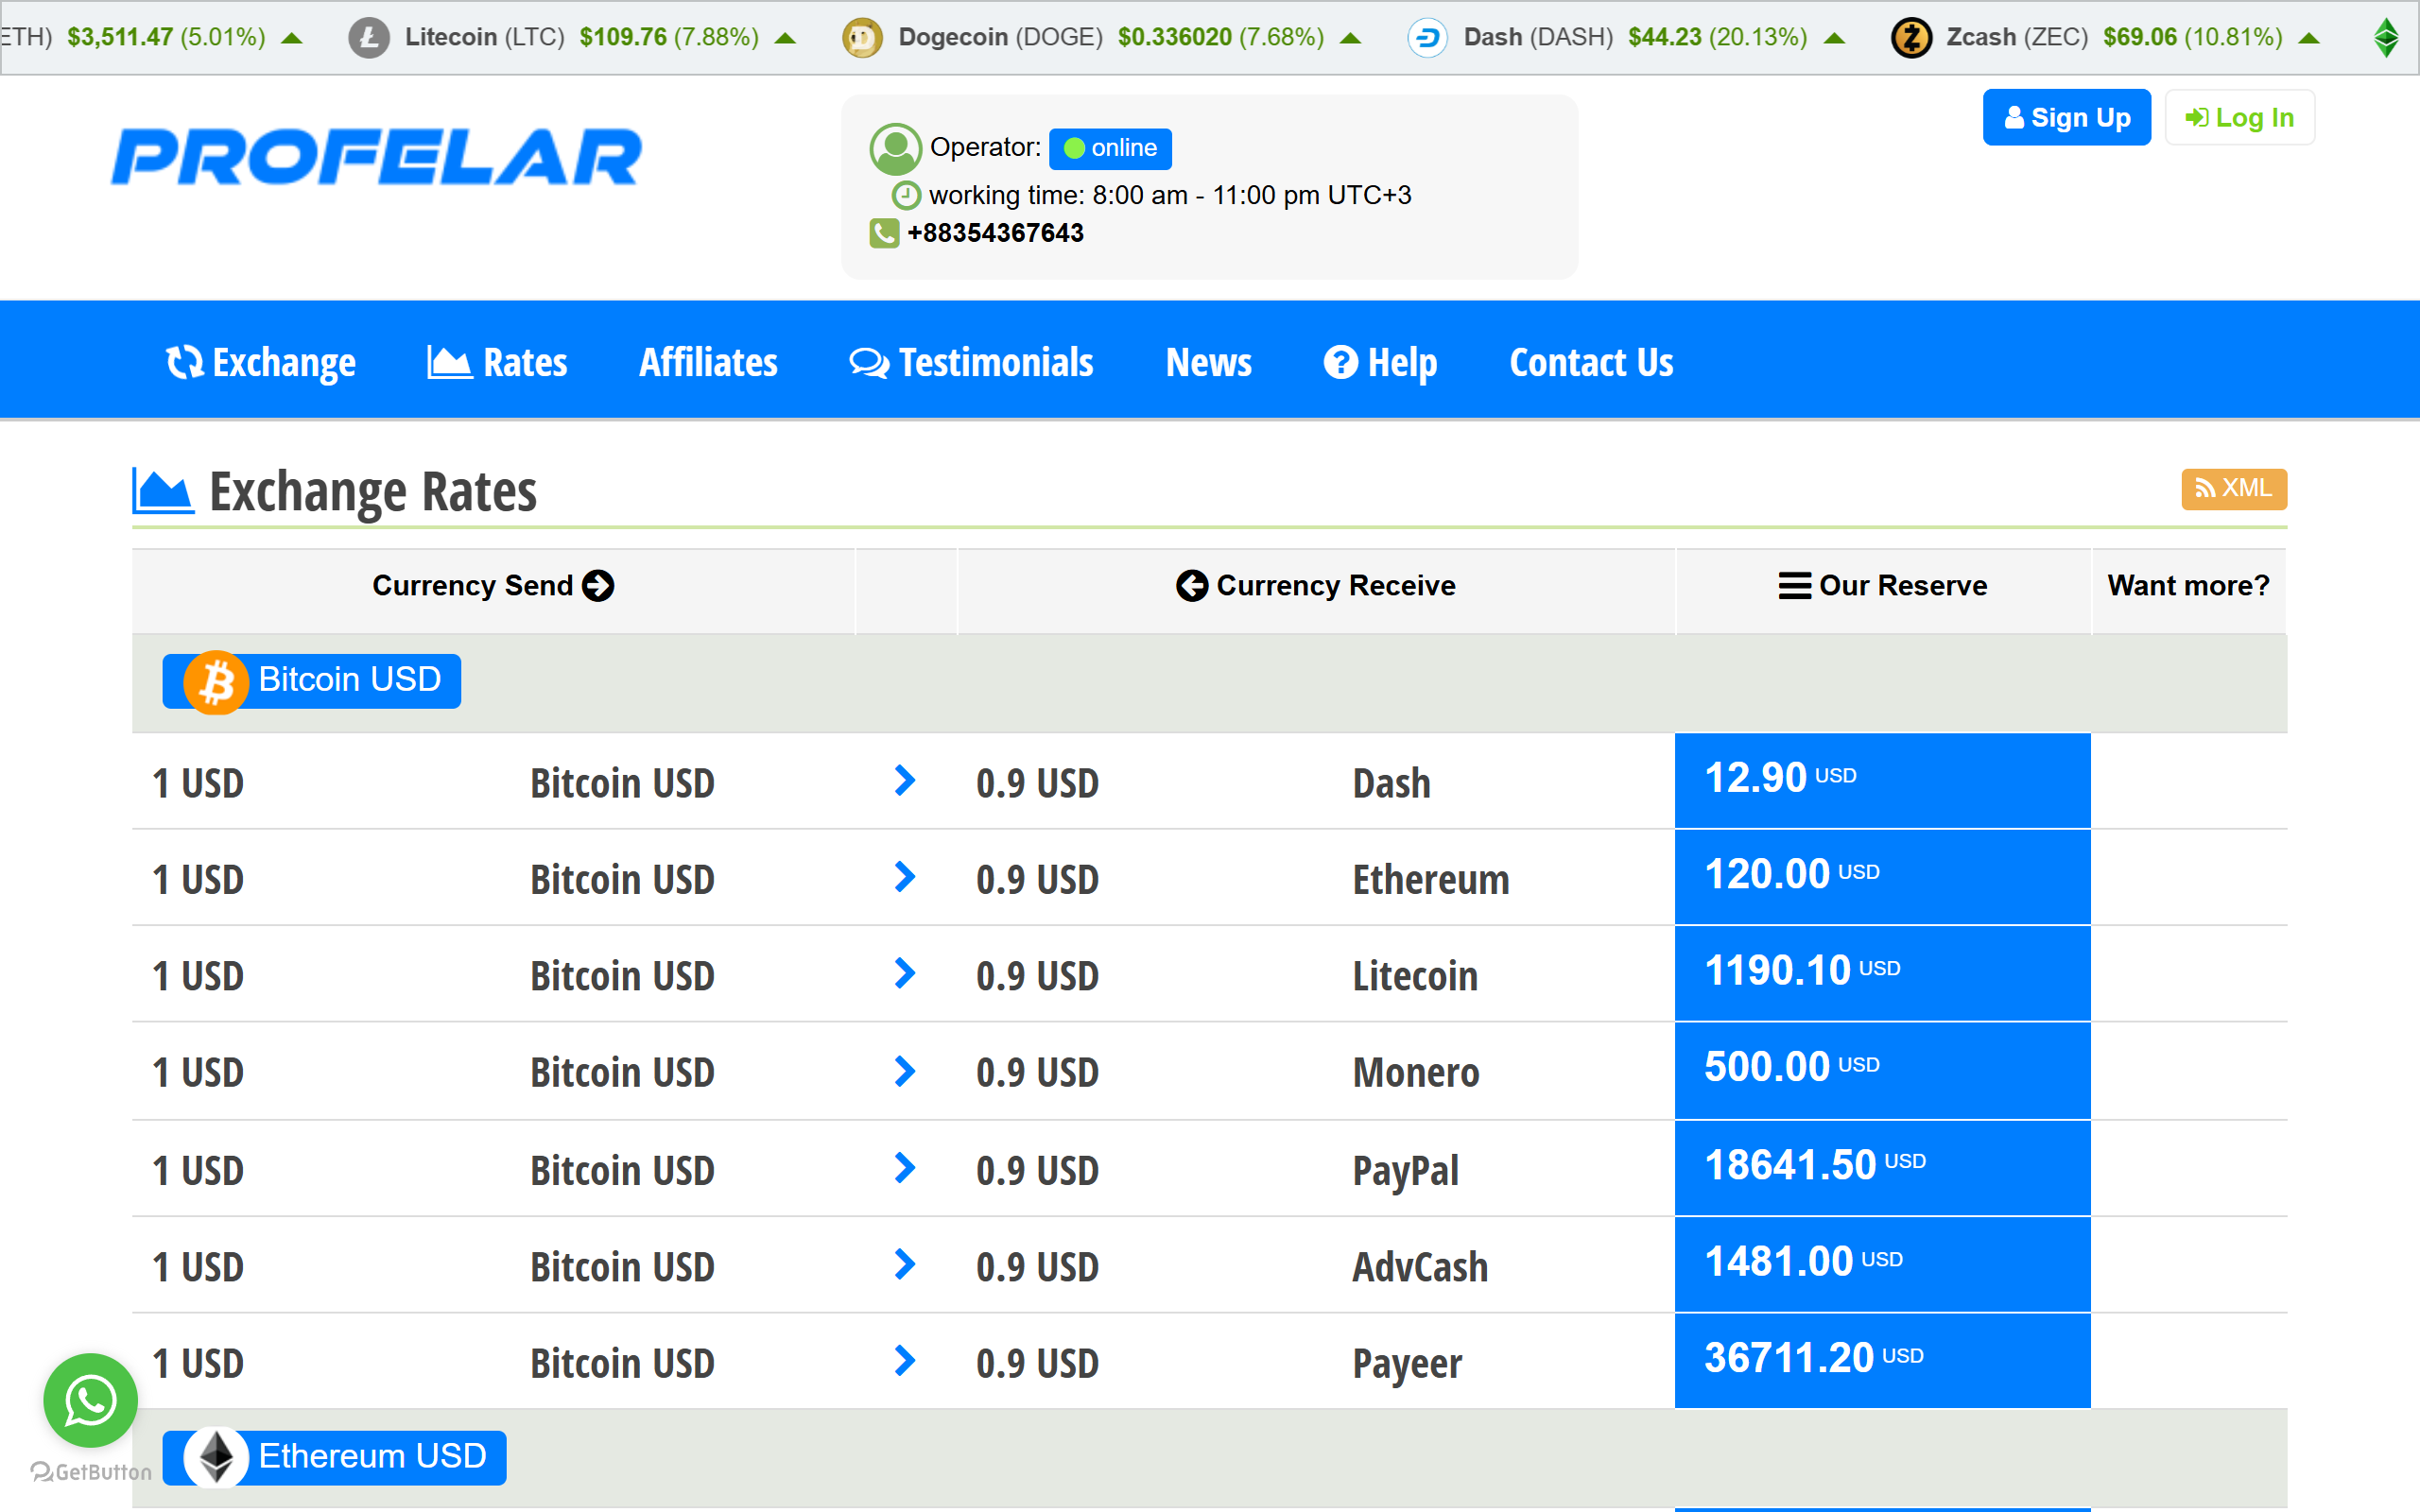Click the Ethereum diamond coin icon

click(216, 1457)
